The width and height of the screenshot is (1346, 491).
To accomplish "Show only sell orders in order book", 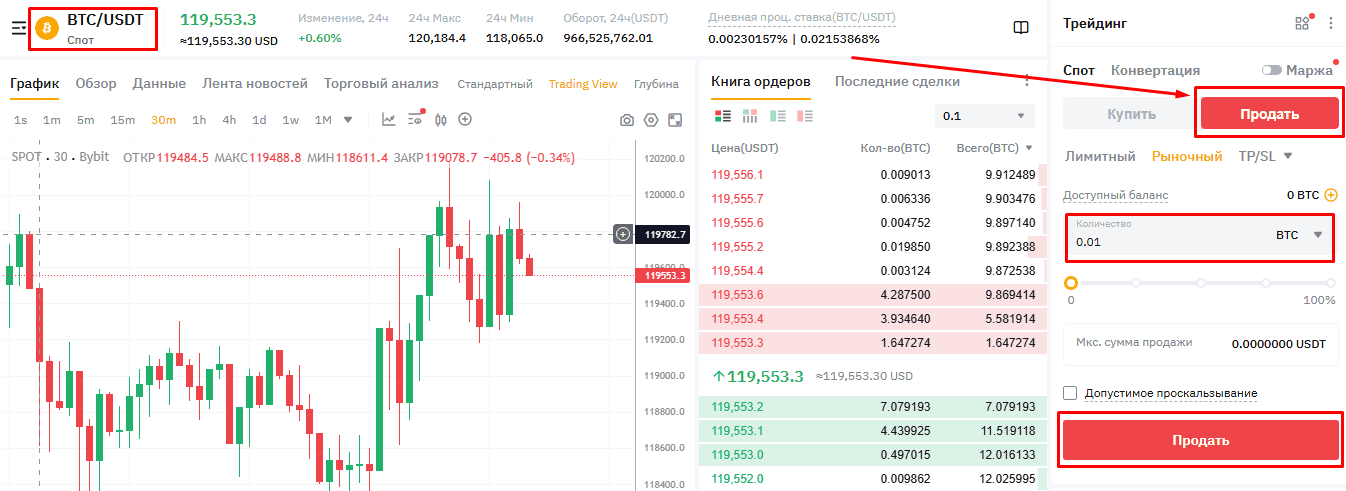I will (805, 116).
